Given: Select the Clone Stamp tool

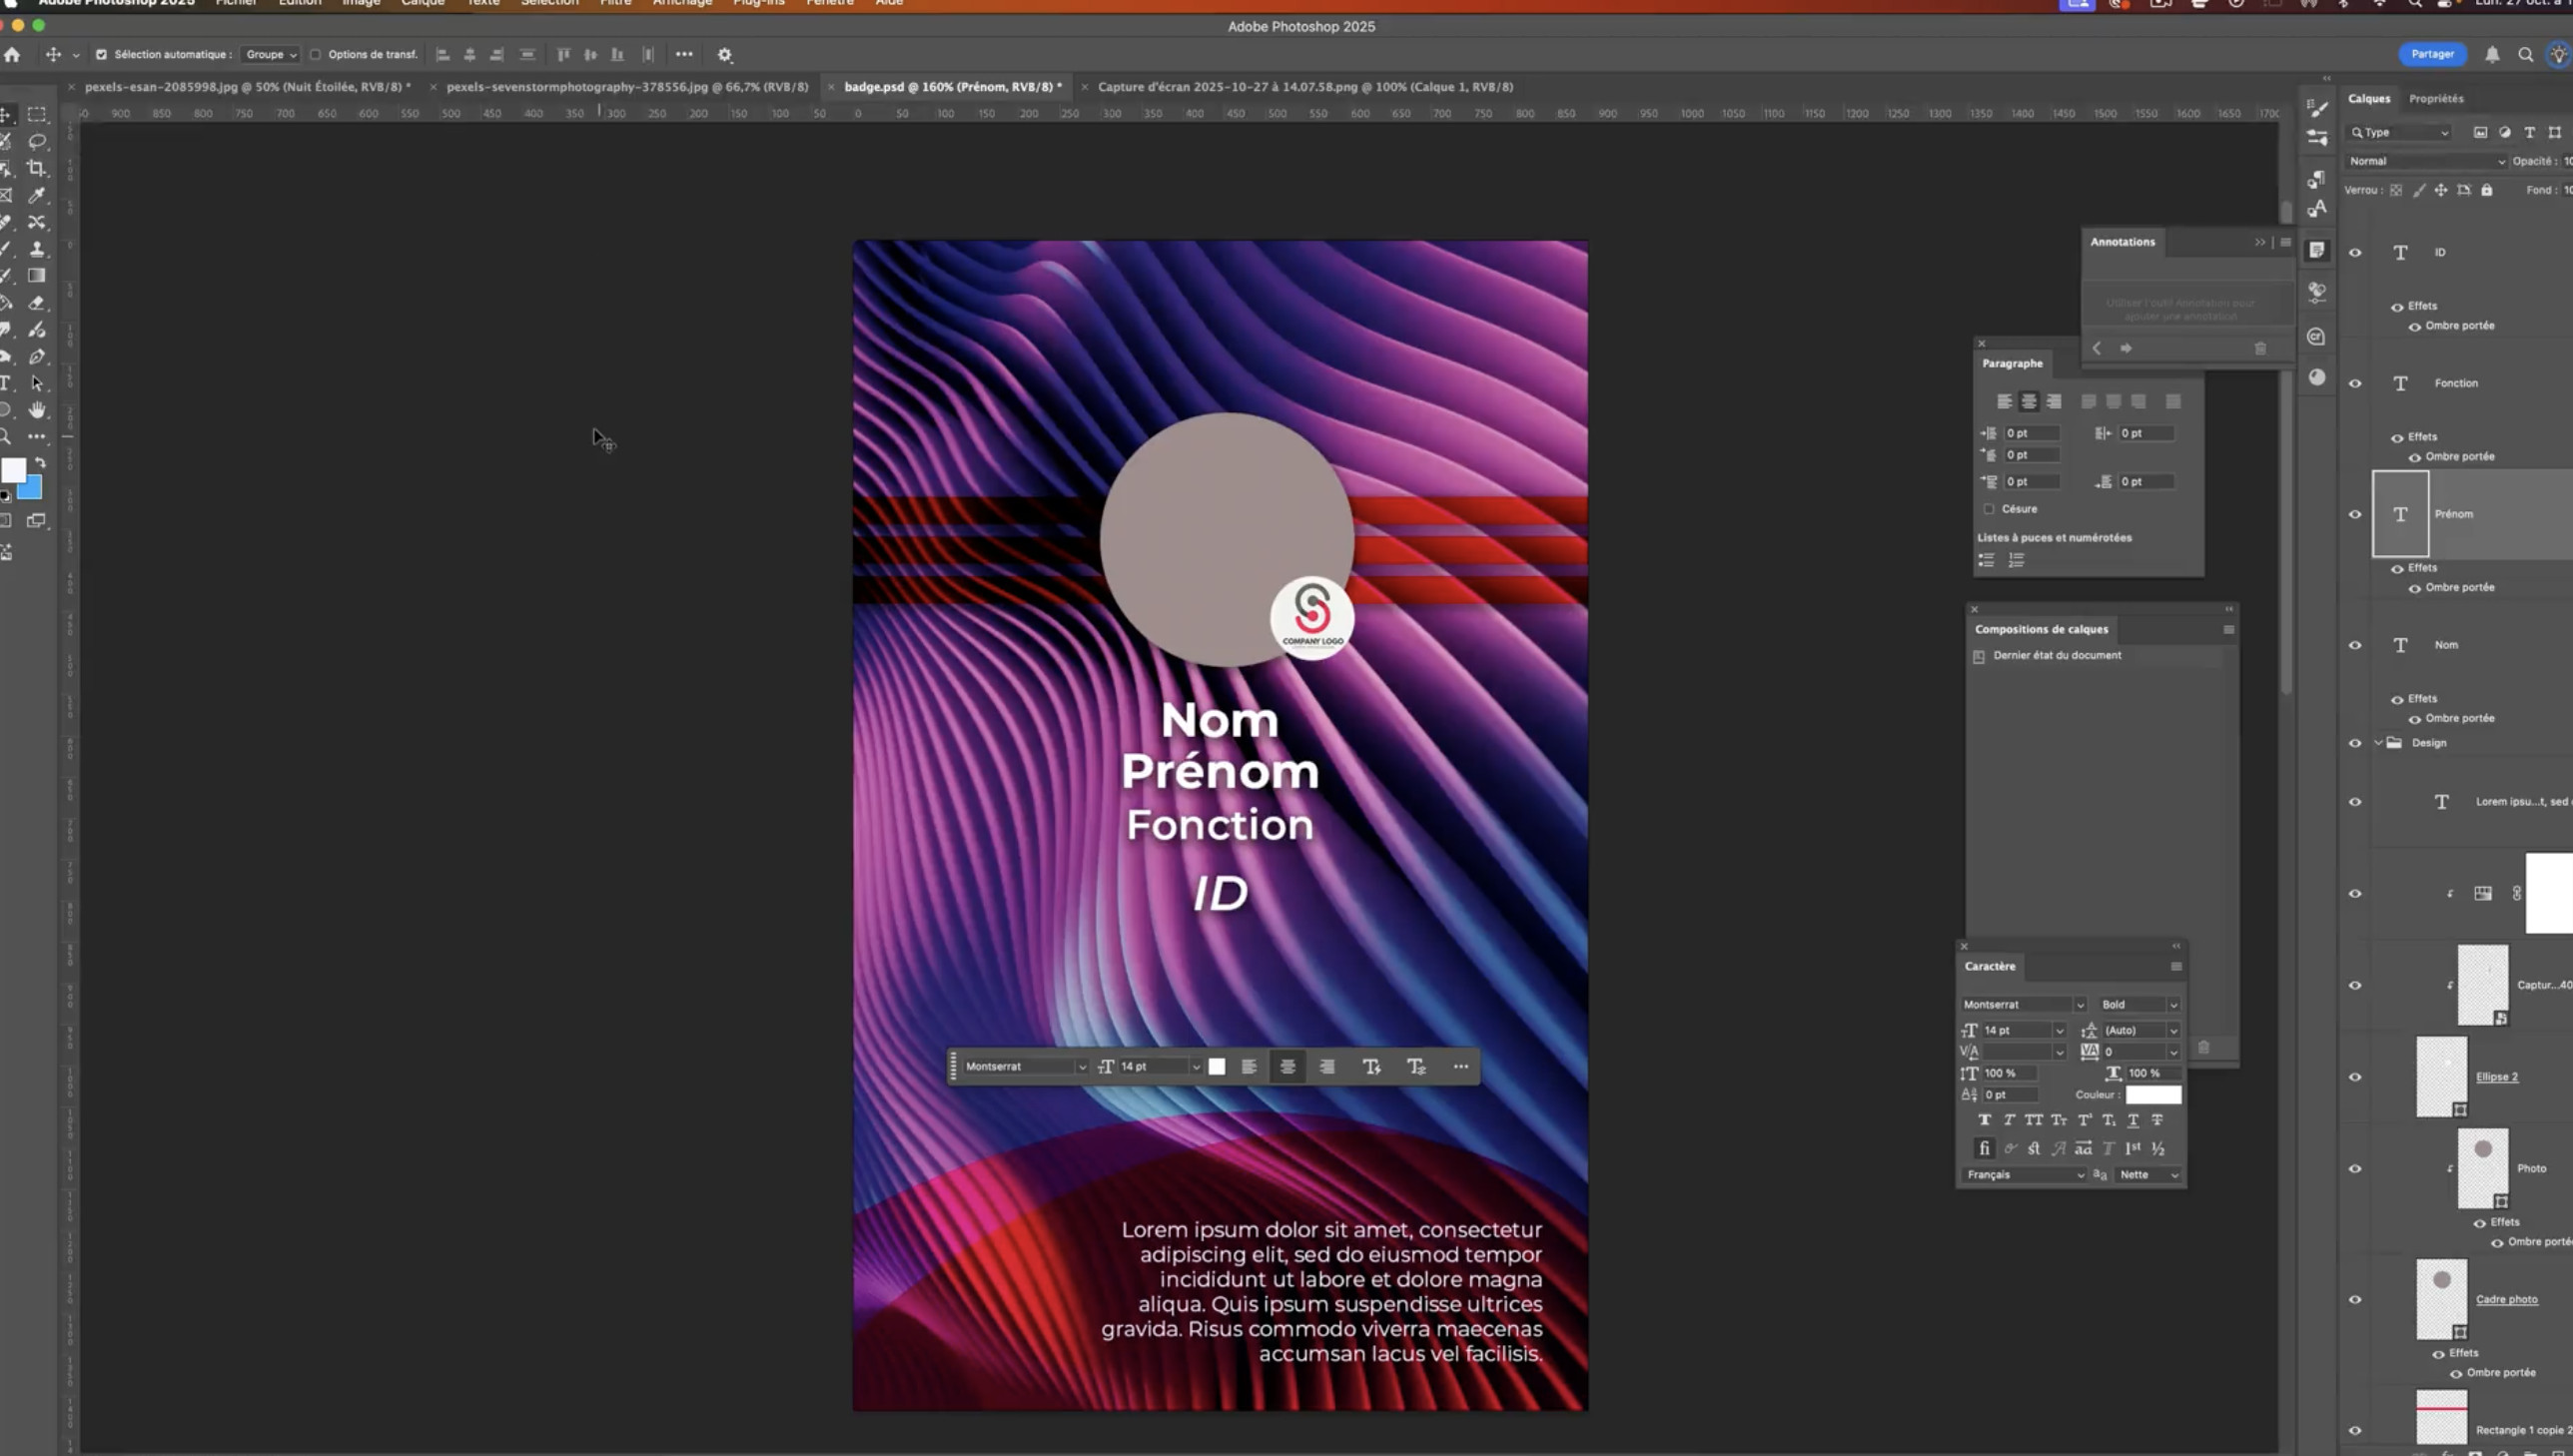Looking at the screenshot, I should coord(37,249).
